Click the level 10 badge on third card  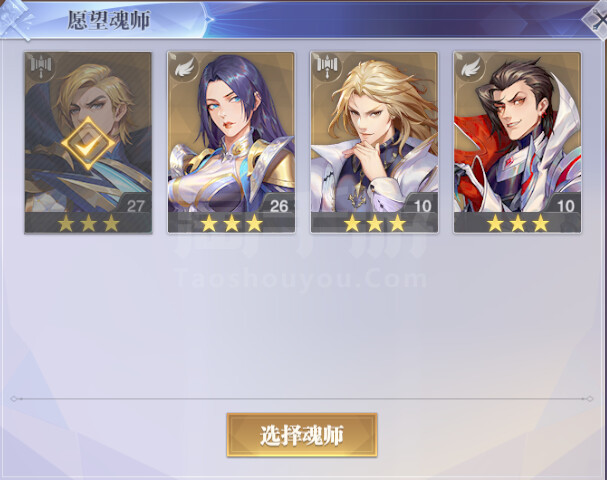(x=422, y=206)
